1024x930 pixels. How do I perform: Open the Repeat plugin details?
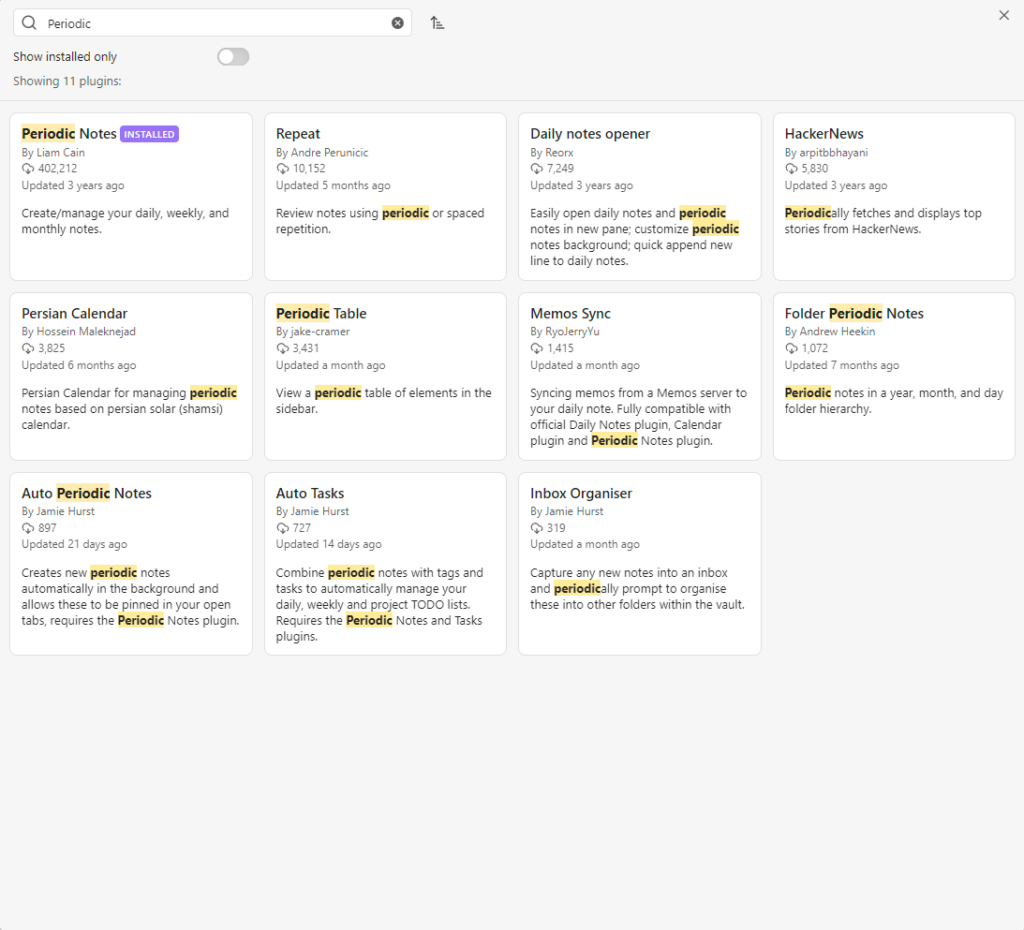[386, 196]
